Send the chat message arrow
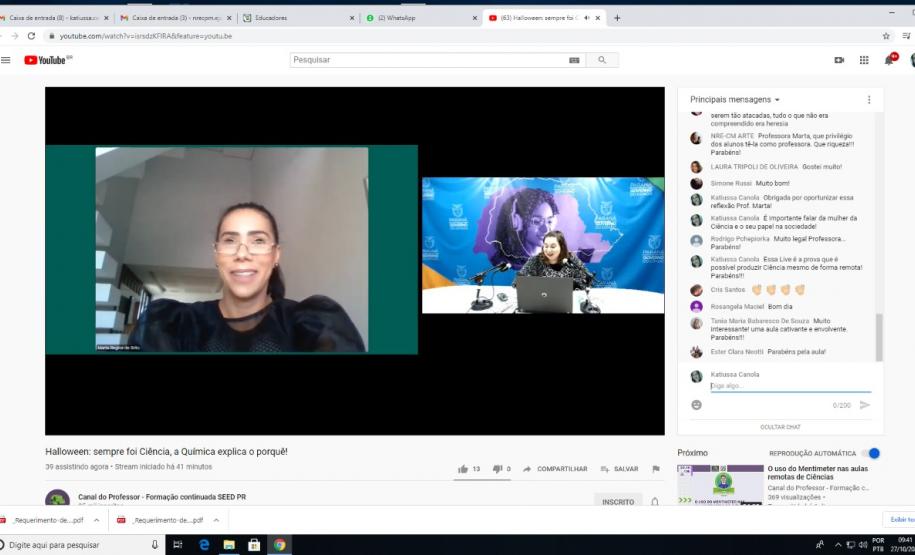Screen dimensions: 915x555 click(865, 405)
